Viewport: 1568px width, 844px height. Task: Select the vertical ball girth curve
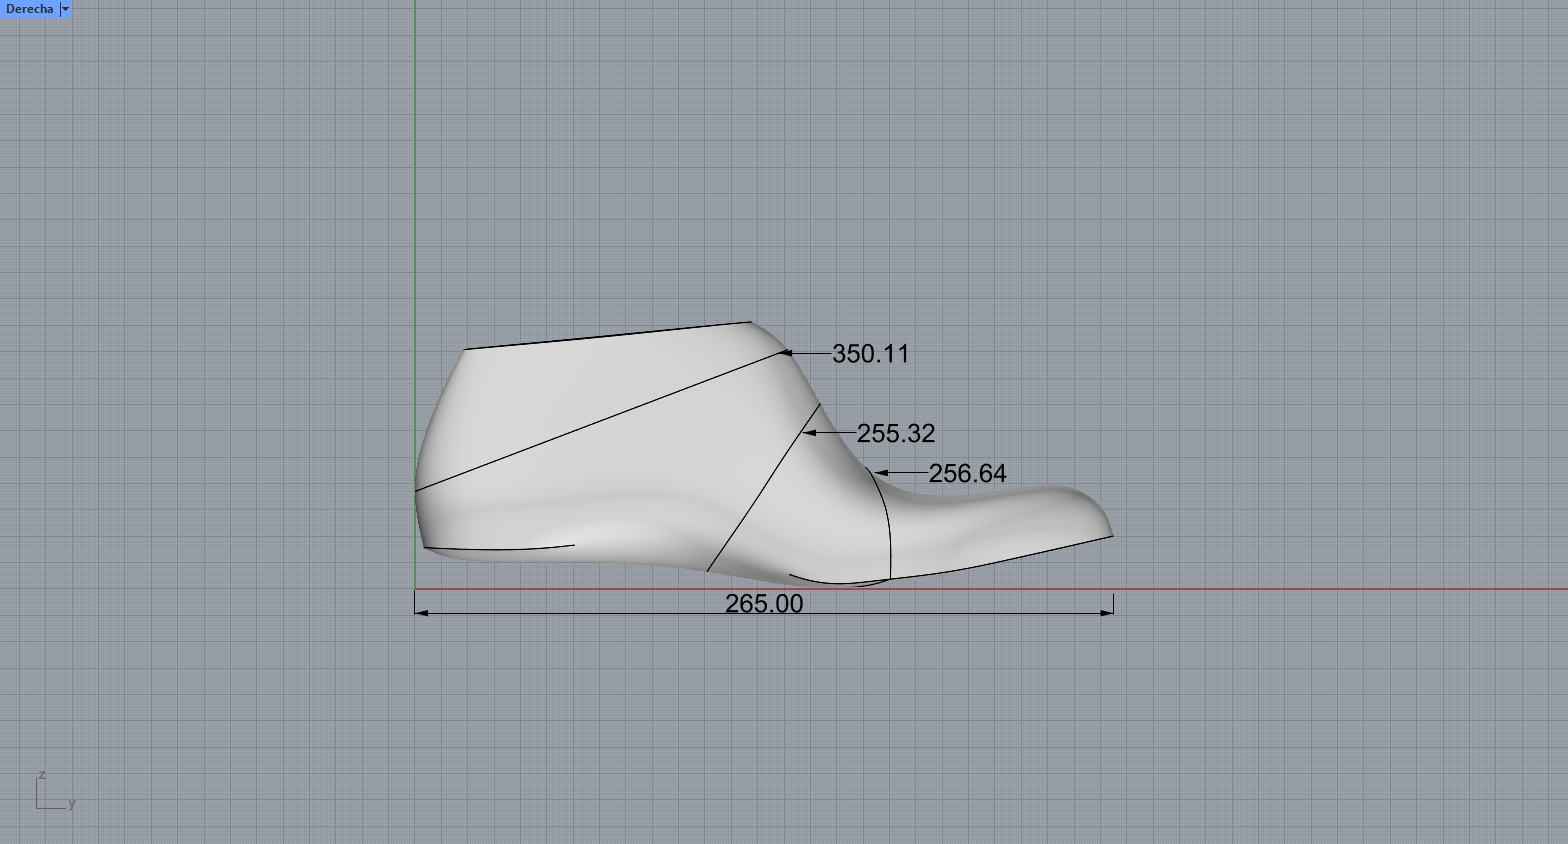pos(889,530)
